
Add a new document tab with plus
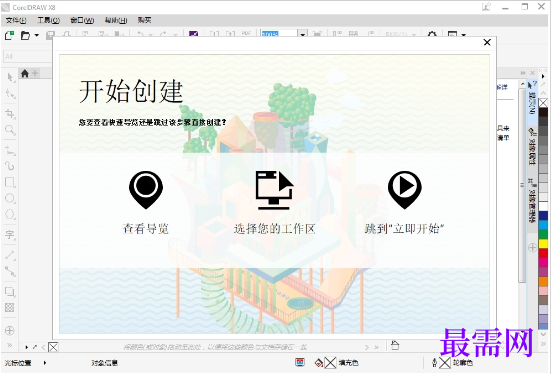(x=35, y=73)
